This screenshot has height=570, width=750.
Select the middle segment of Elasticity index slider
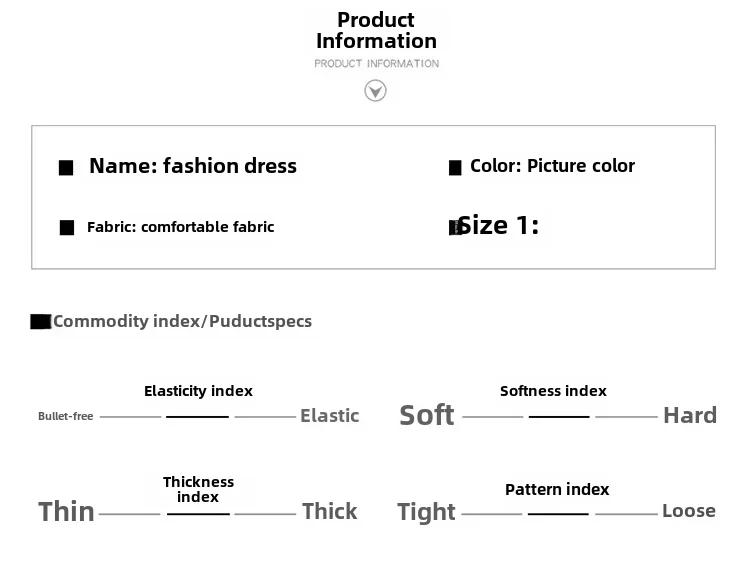[197, 417]
